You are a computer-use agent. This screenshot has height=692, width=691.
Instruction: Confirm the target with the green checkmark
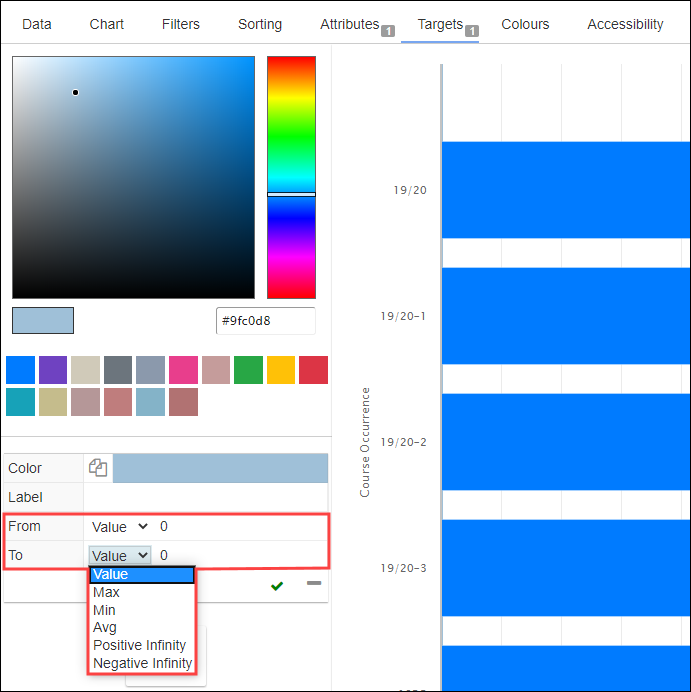[277, 585]
